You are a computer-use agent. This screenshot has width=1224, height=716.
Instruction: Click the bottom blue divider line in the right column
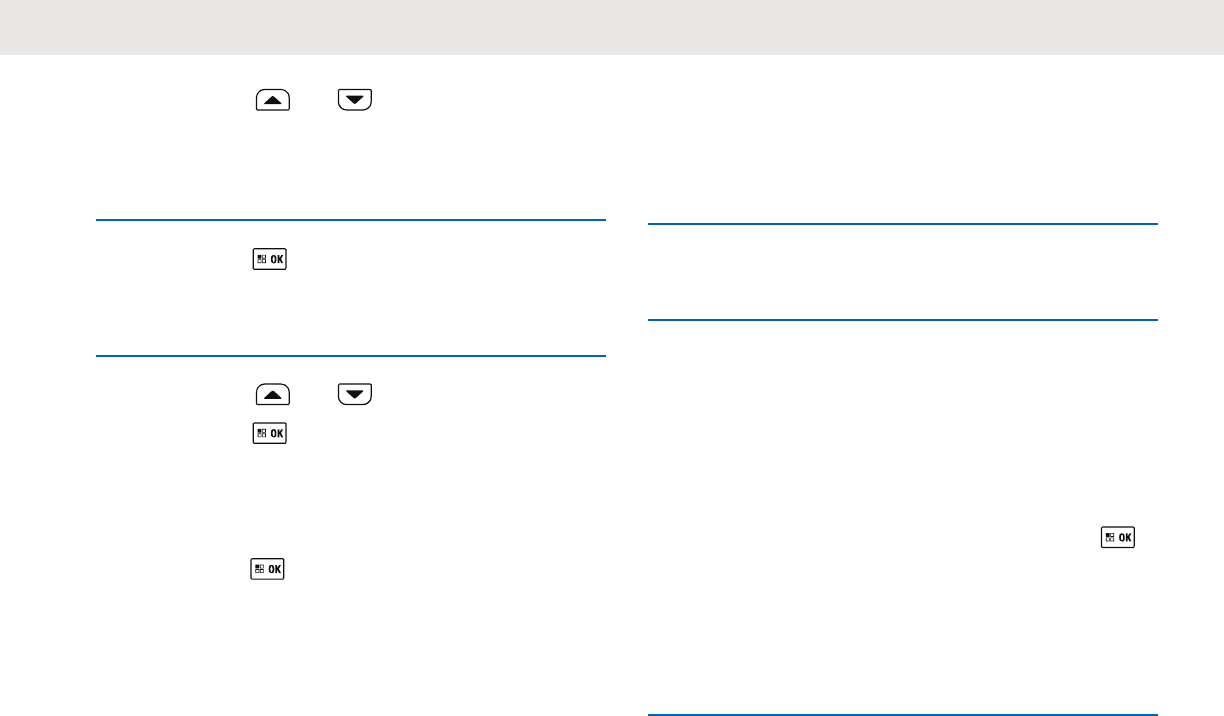pos(902,714)
